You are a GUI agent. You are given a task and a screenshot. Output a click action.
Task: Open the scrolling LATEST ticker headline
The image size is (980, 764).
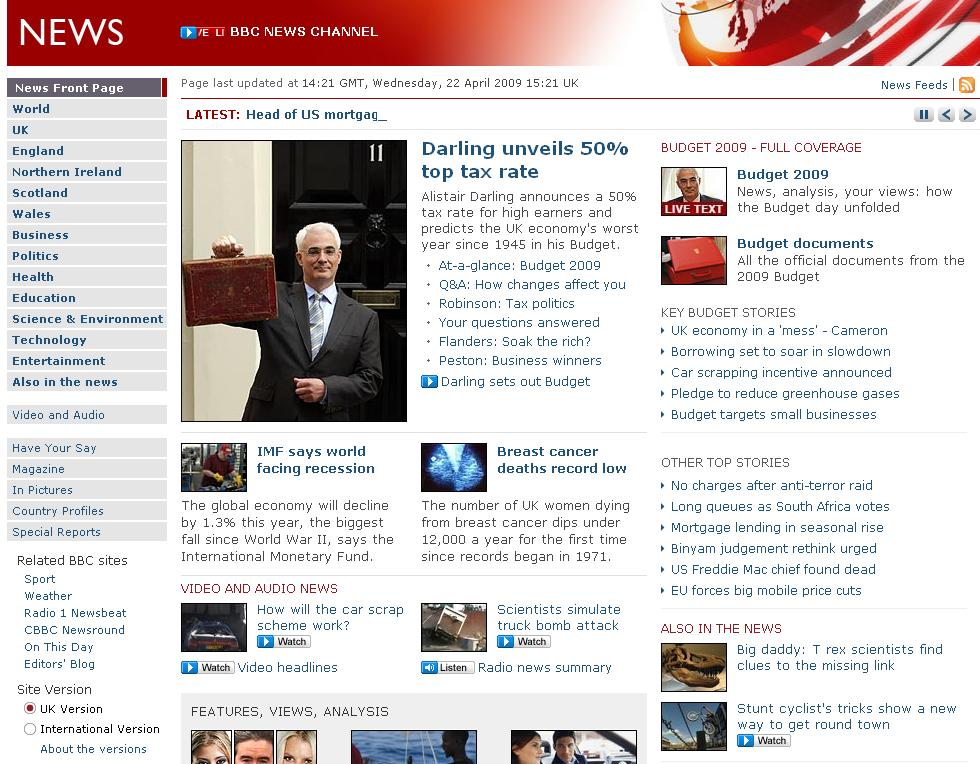[316, 115]
